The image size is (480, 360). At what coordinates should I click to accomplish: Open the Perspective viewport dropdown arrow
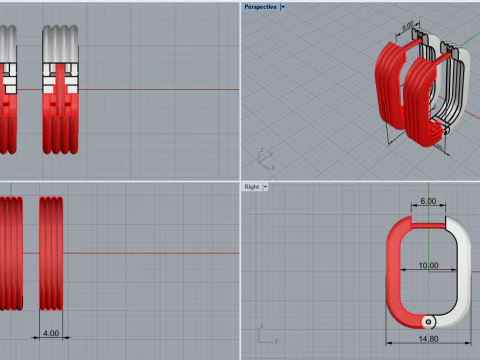pos(283,7)
